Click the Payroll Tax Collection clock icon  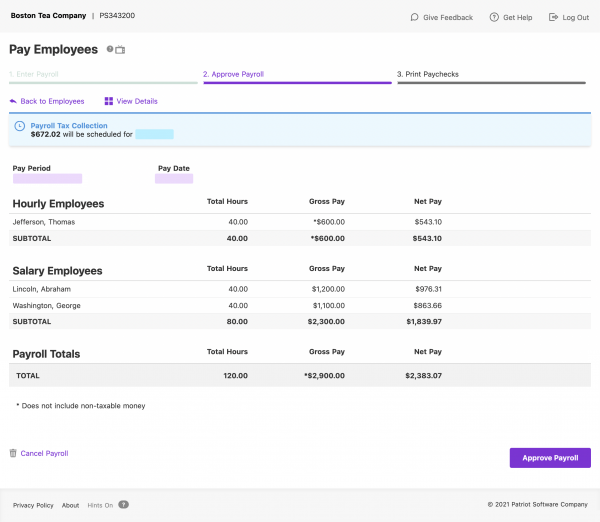click(19, 126)
